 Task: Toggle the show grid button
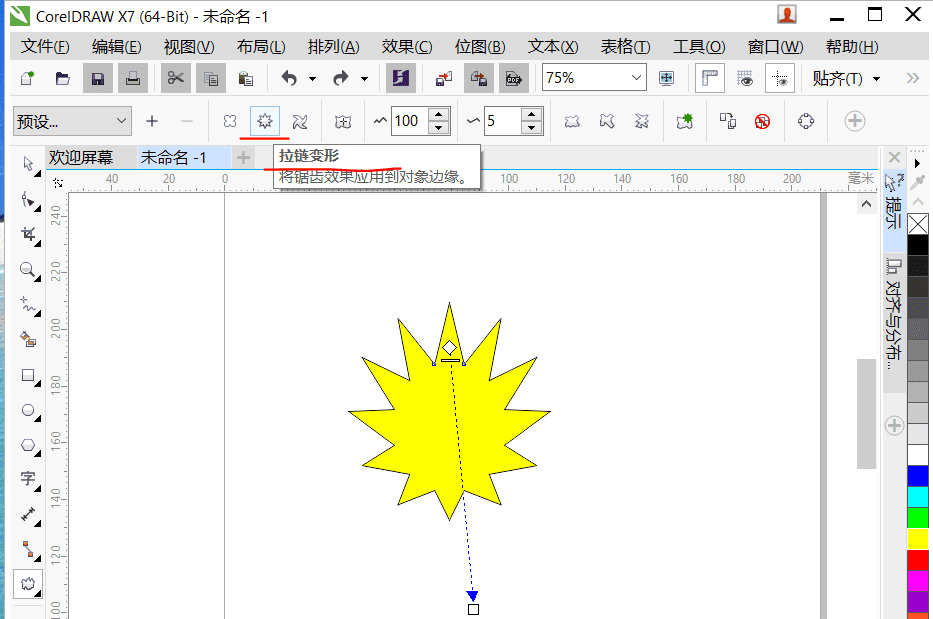pyautogui.click(x=745, y=78)
